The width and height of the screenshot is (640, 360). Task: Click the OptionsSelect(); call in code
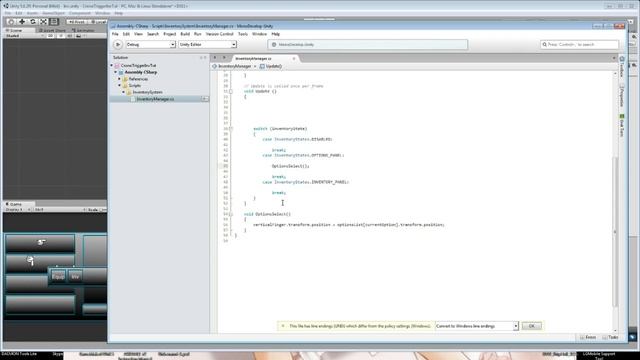291,166
